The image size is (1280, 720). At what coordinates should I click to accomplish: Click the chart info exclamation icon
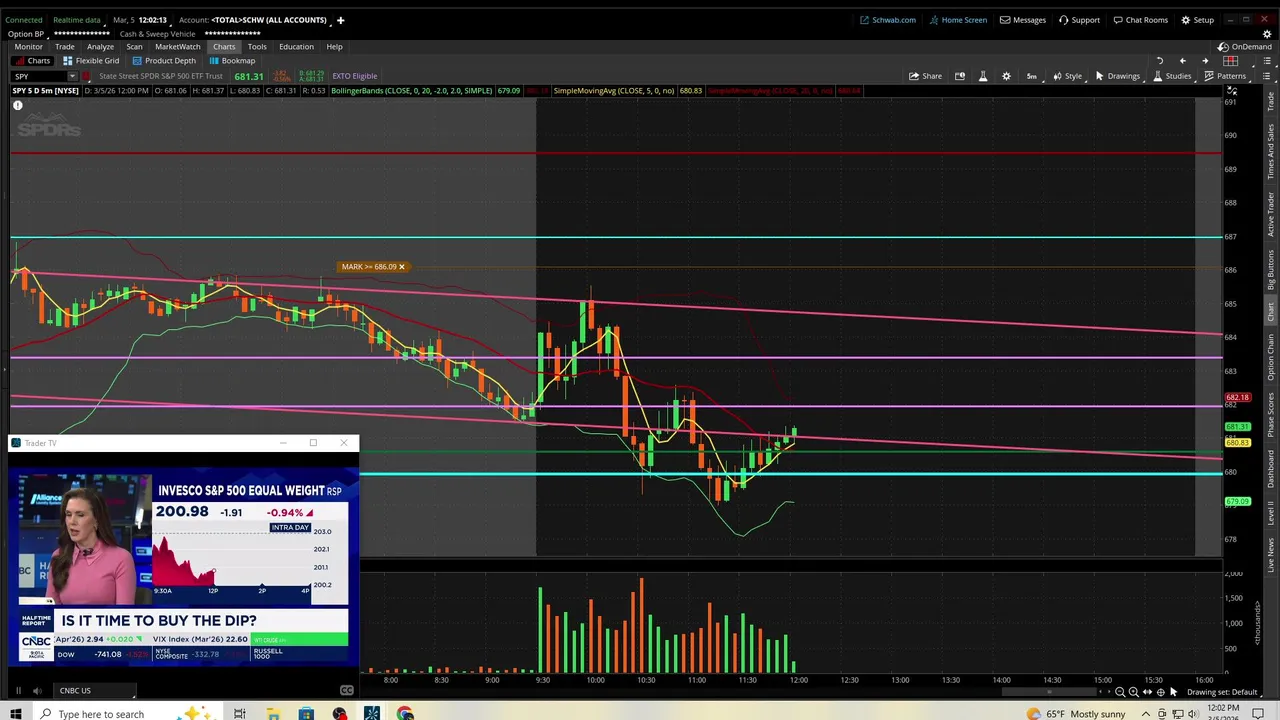(x=17, y=105)
